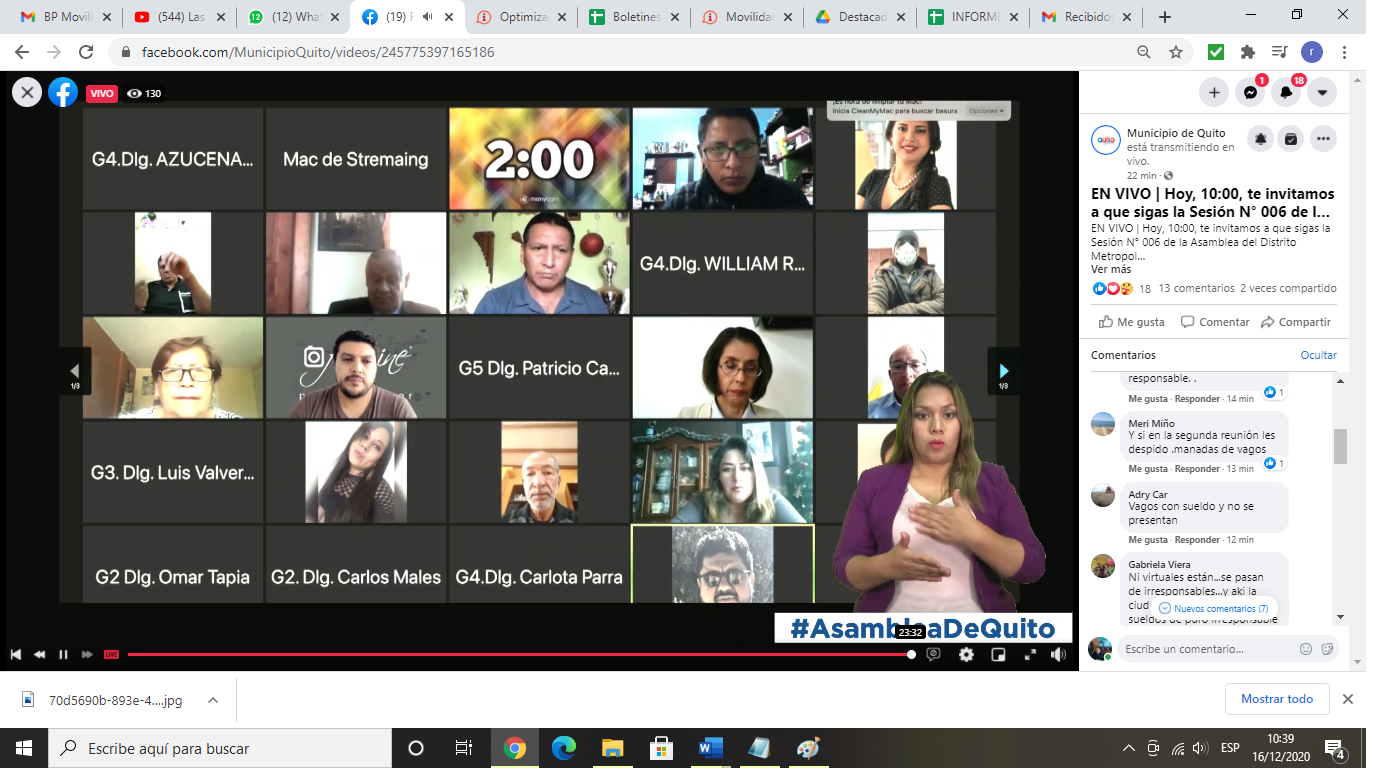Toggle live video notification bell for Municipio de Quito
This screenshot has height=774, width=1396.
tap(1261, 140)
